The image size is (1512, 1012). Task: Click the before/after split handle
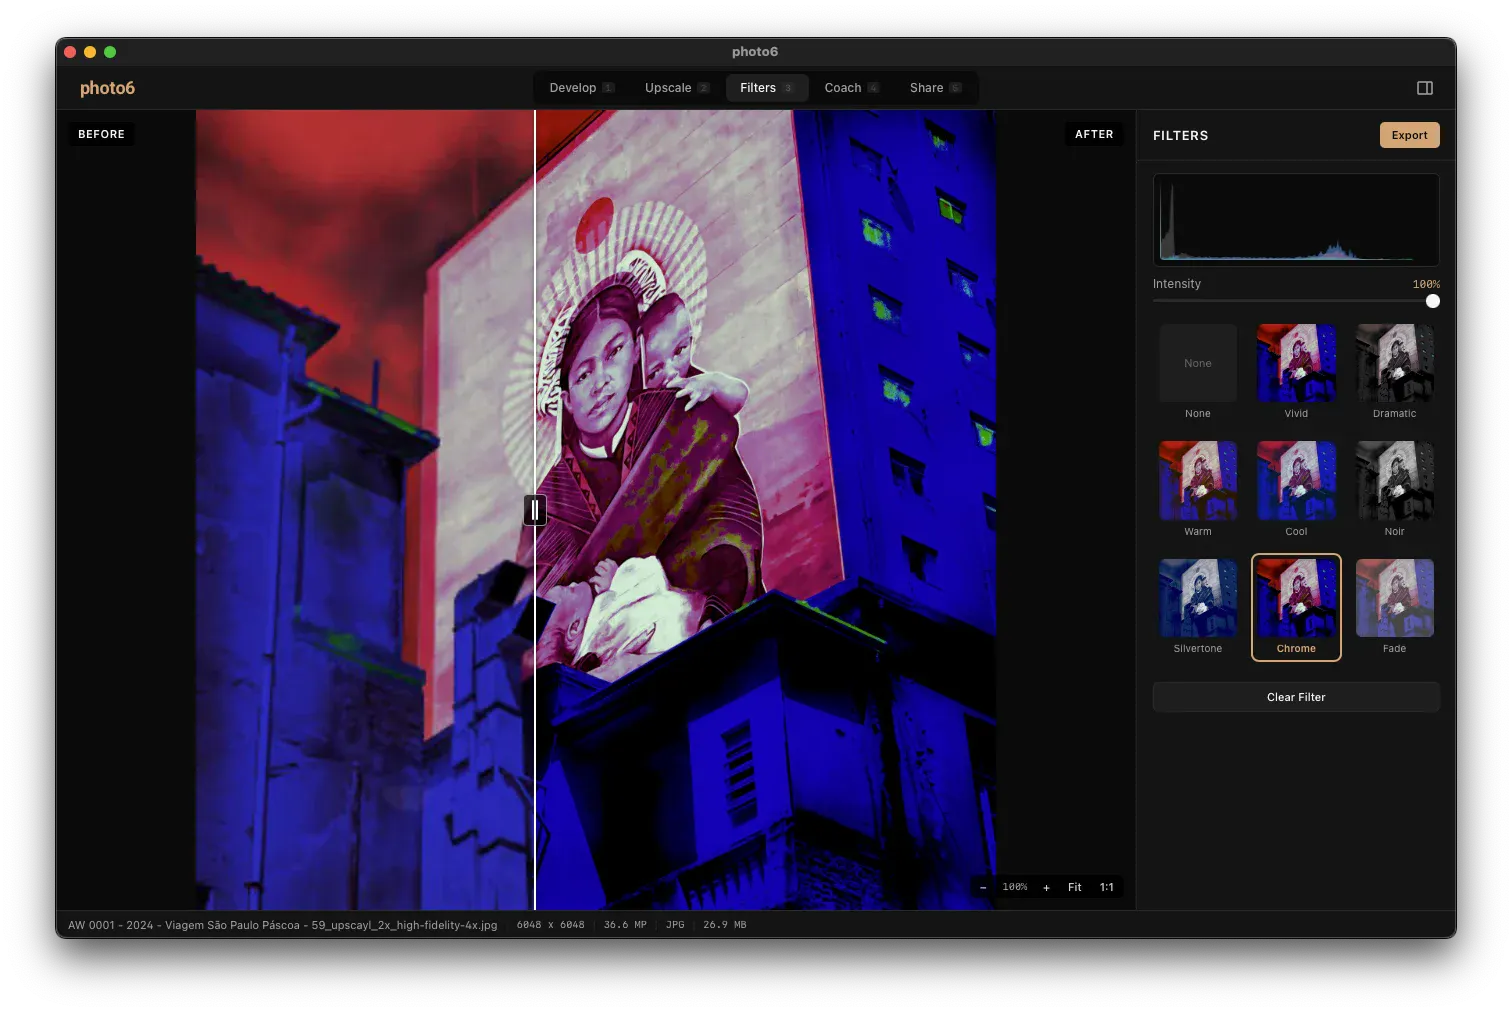tap(535, 510)
